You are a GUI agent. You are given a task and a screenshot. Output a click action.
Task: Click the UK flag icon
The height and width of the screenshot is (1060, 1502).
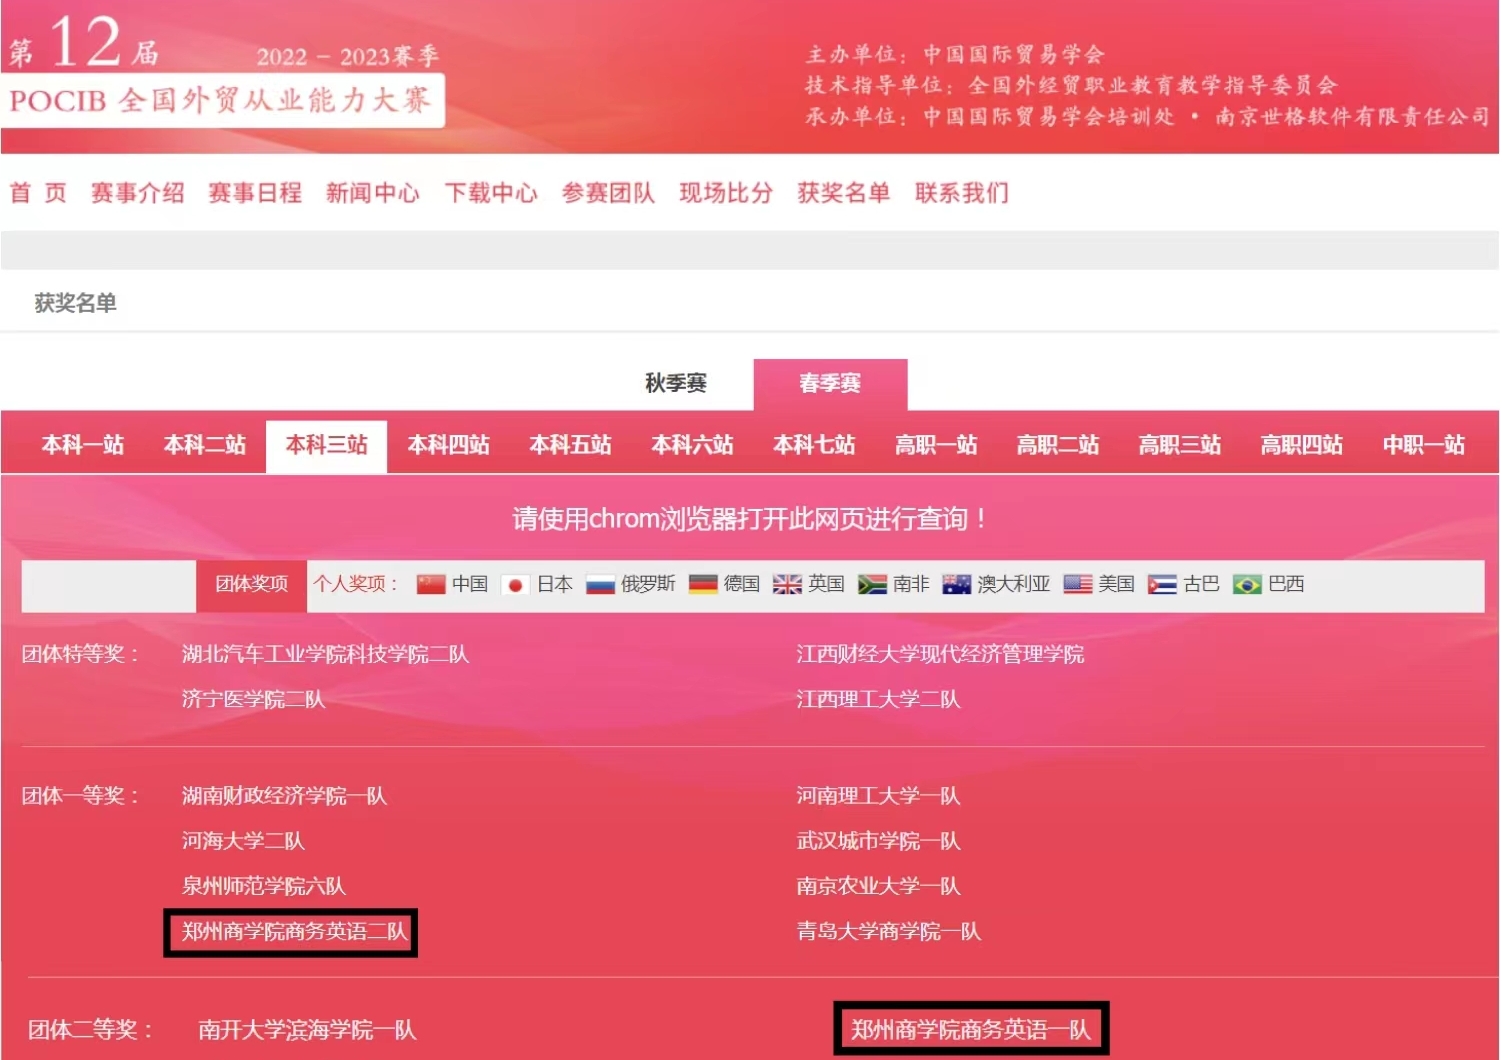[x=787, y=585]
